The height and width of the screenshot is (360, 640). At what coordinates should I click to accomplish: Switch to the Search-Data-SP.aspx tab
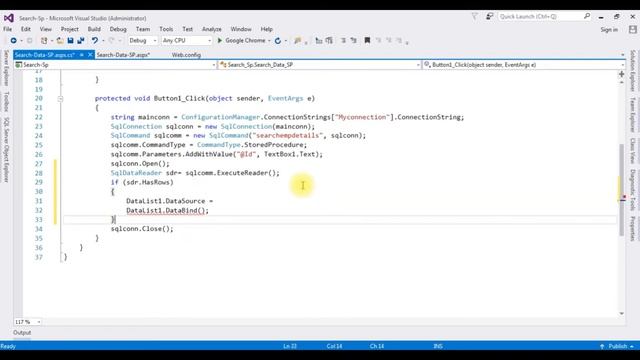tap(123, 55)
